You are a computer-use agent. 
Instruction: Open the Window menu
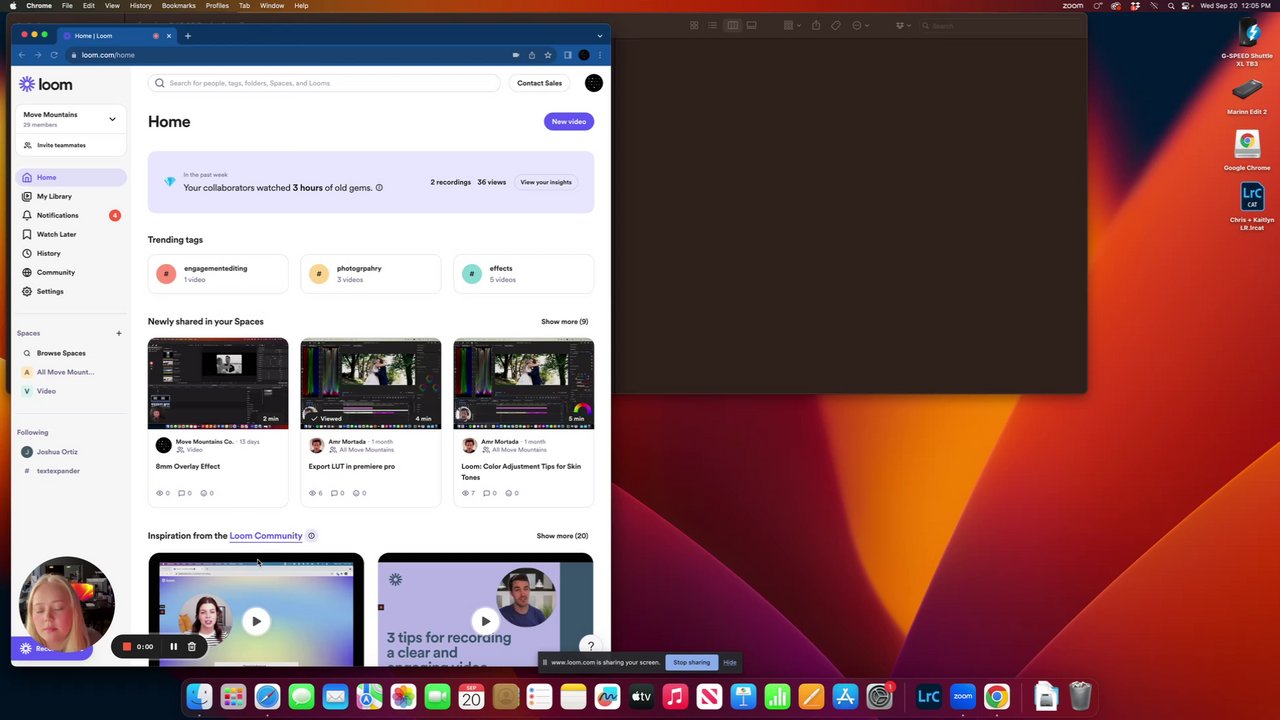coord(272,6)
